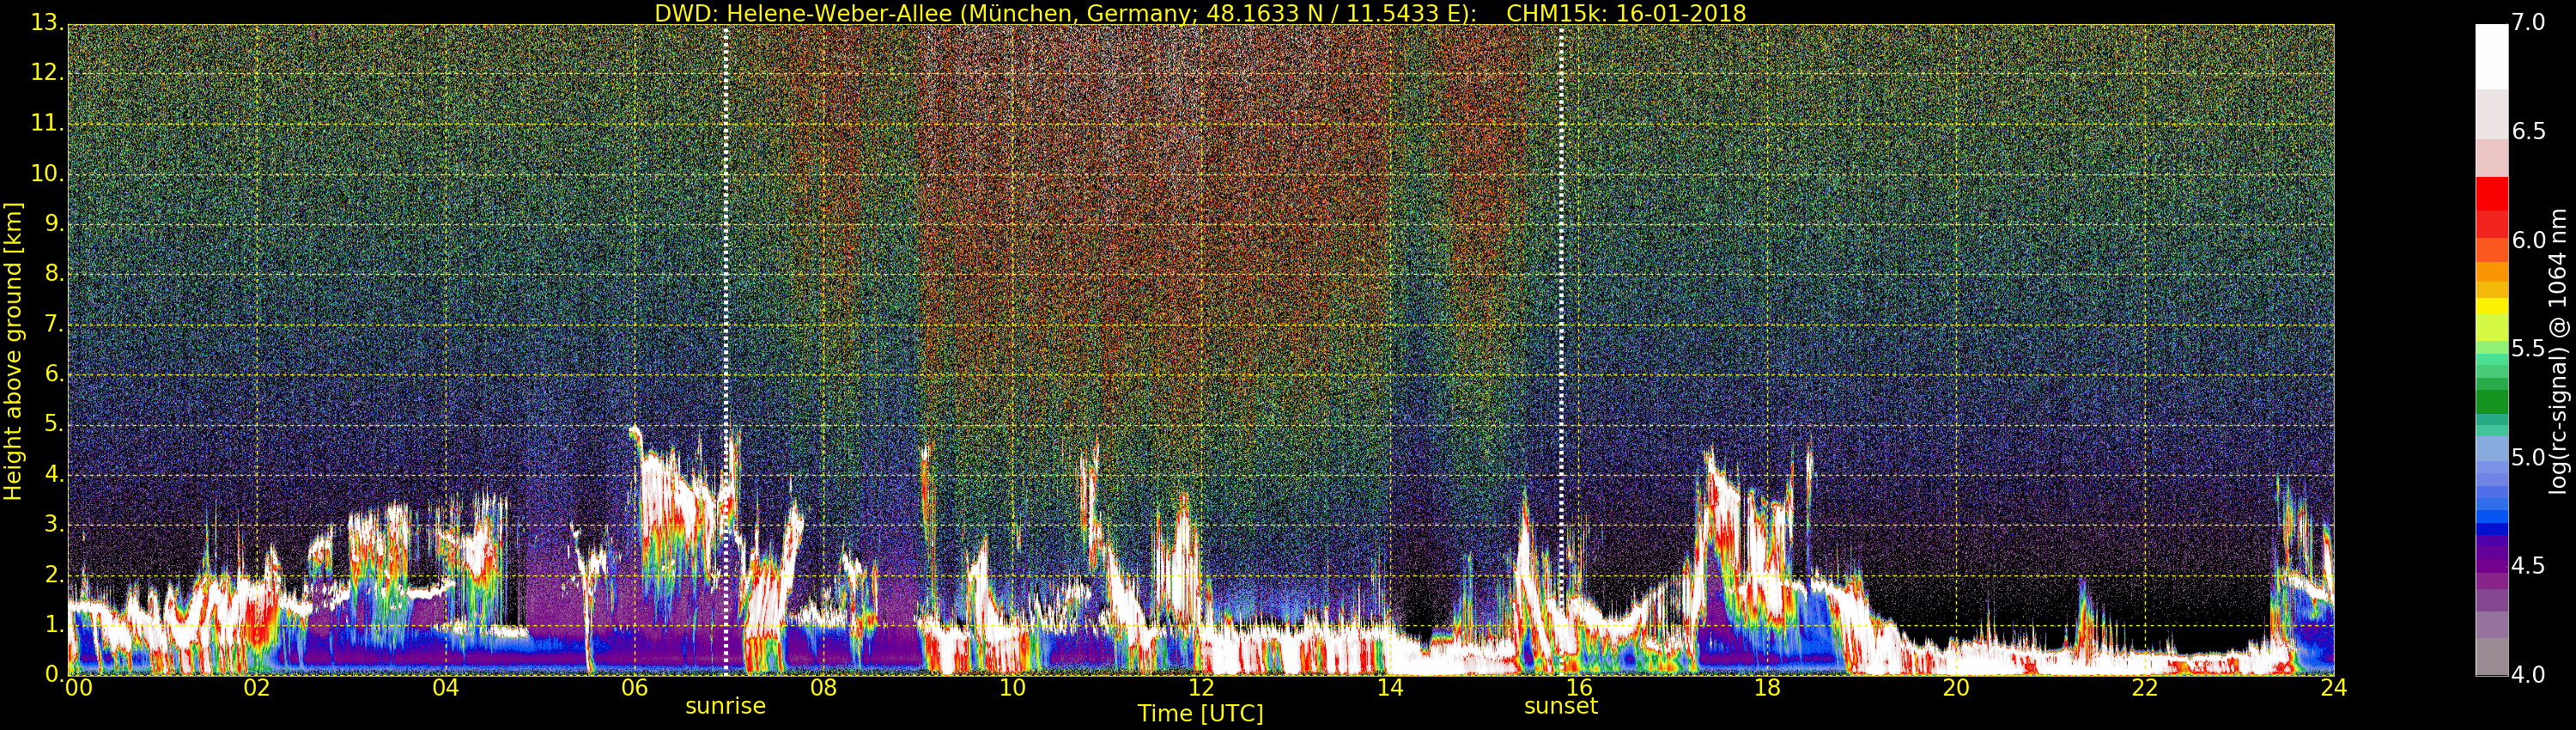2576x730 pixels.
Task: Click the time axis tick label '24'
Action: (2334, 688)
